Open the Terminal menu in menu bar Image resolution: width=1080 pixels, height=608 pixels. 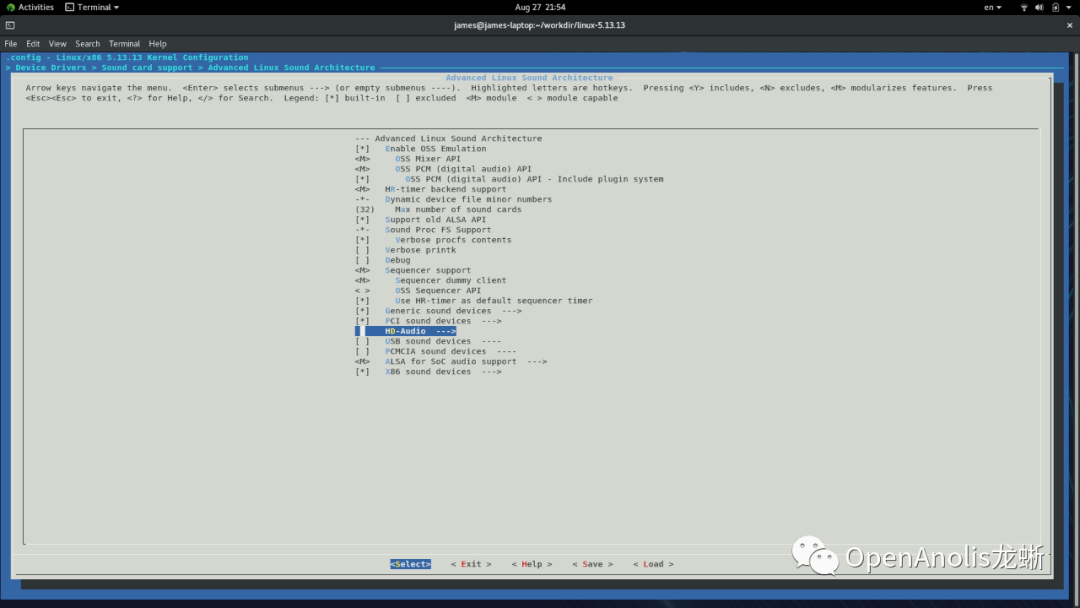[x=124, y=43]
